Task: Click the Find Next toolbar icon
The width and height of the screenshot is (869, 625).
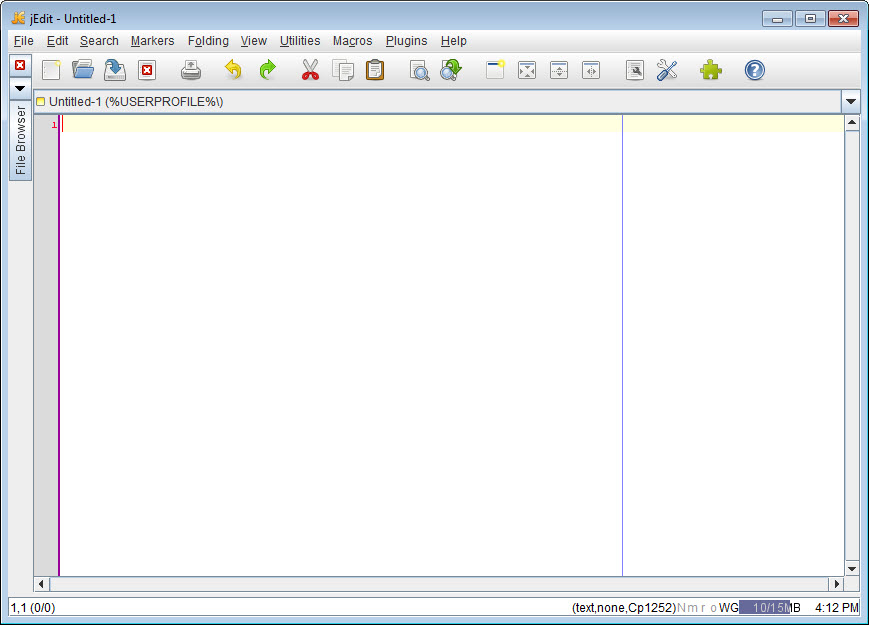Action: 451,70
